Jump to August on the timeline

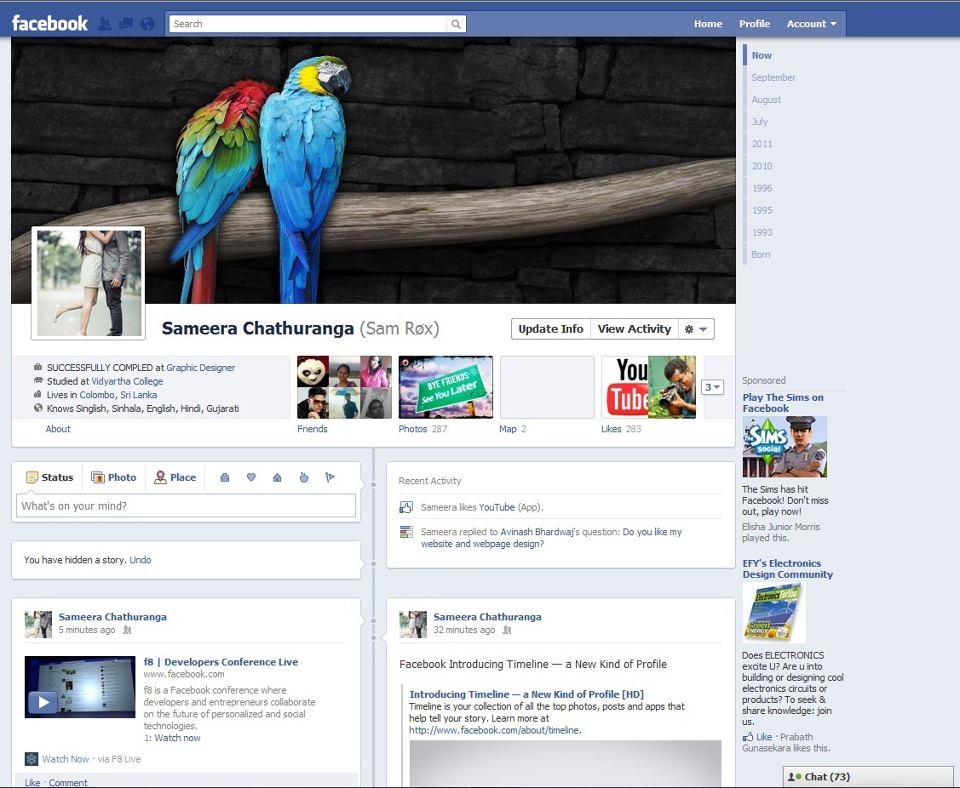pyautogui.click(x=766, y=100)
